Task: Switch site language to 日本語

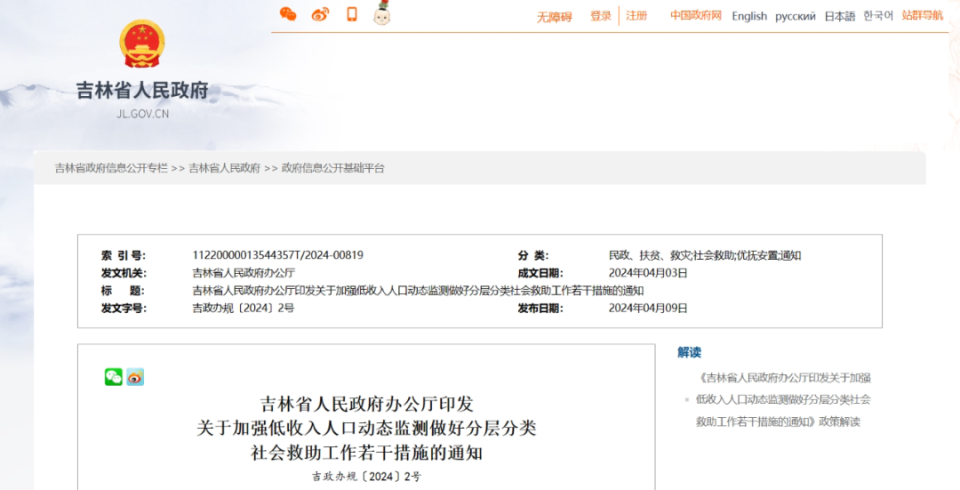Action: pyautogui.click(x=839, y=17)
